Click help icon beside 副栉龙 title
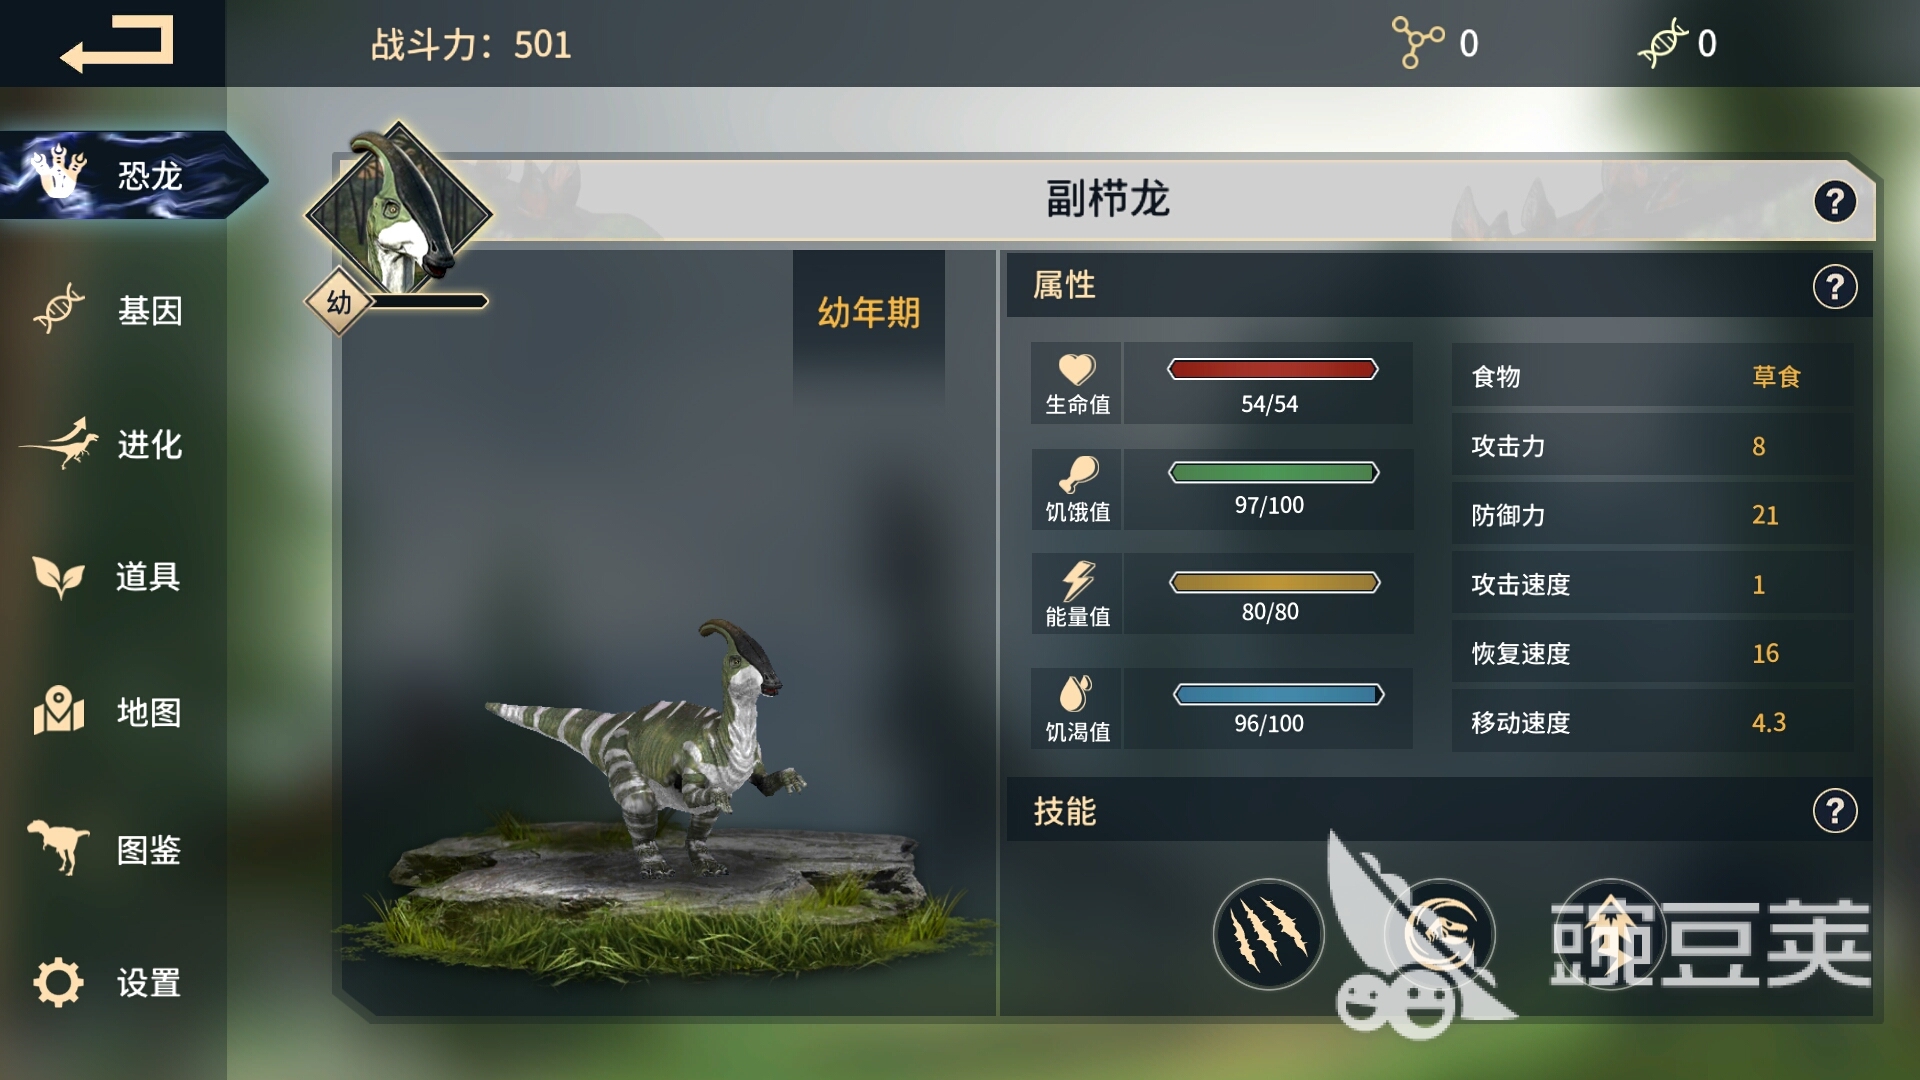The height and width of the screenshot is (1080, 1920). pyautogui.click(x=1835, y=202)
